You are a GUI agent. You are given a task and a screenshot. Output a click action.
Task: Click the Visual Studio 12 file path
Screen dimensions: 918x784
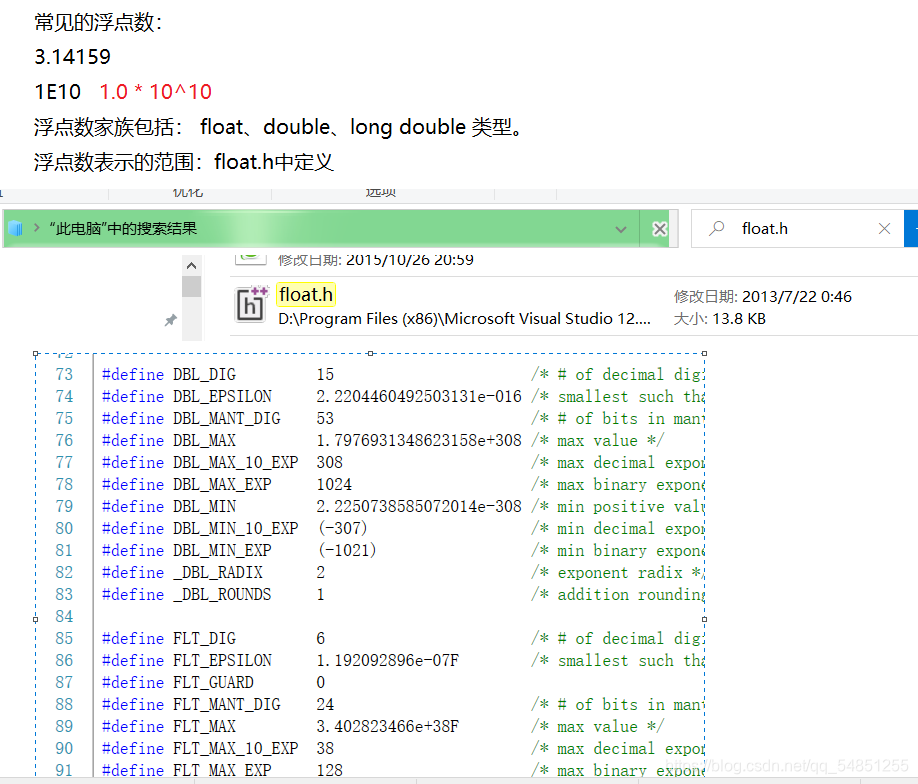(x=464, y=319)
